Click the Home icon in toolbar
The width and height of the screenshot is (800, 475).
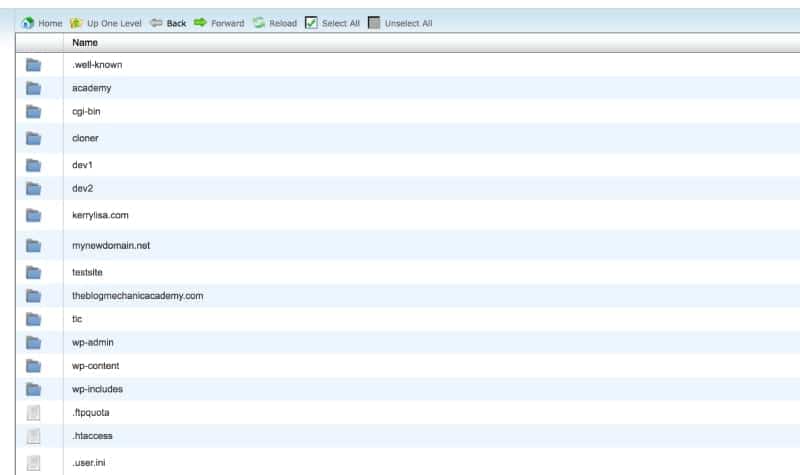pyautogui.click(x=28, y=23)
